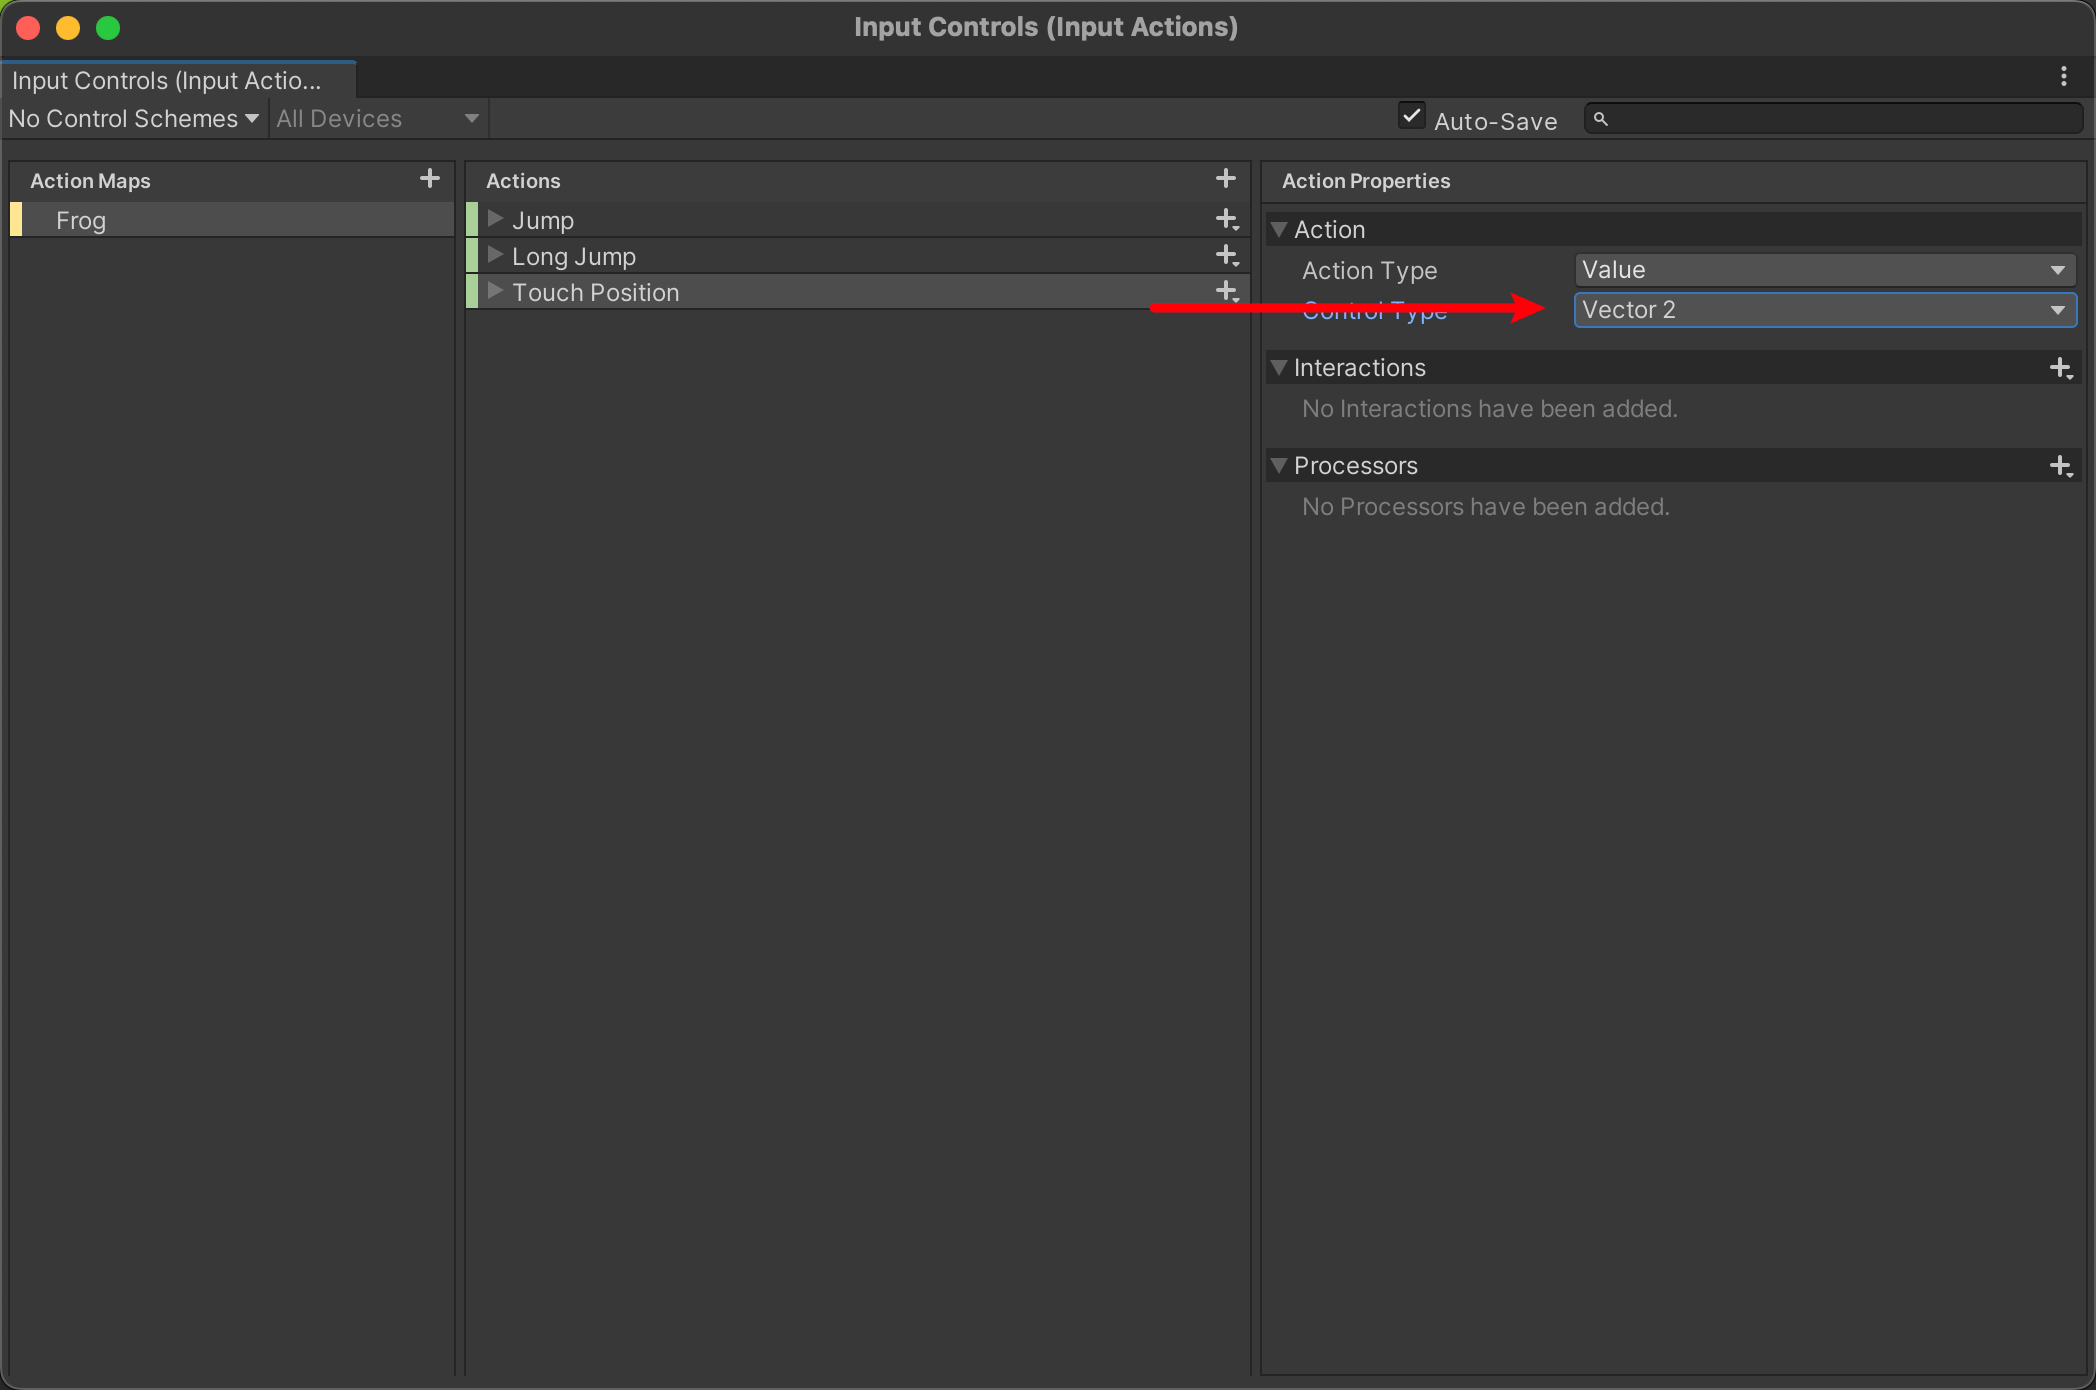Select the Touch Position action row
This screenshot has width=2096, height=1390.
[858, 292]
